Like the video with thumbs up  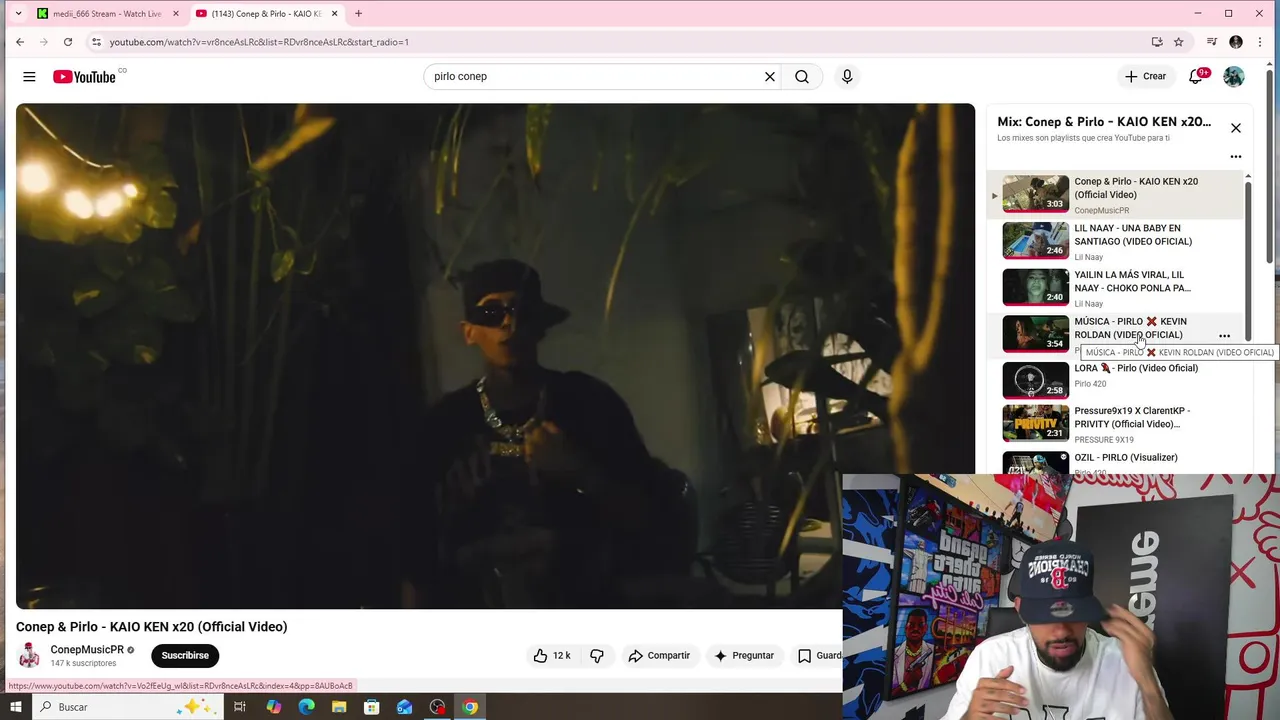[x=552, y=656]
